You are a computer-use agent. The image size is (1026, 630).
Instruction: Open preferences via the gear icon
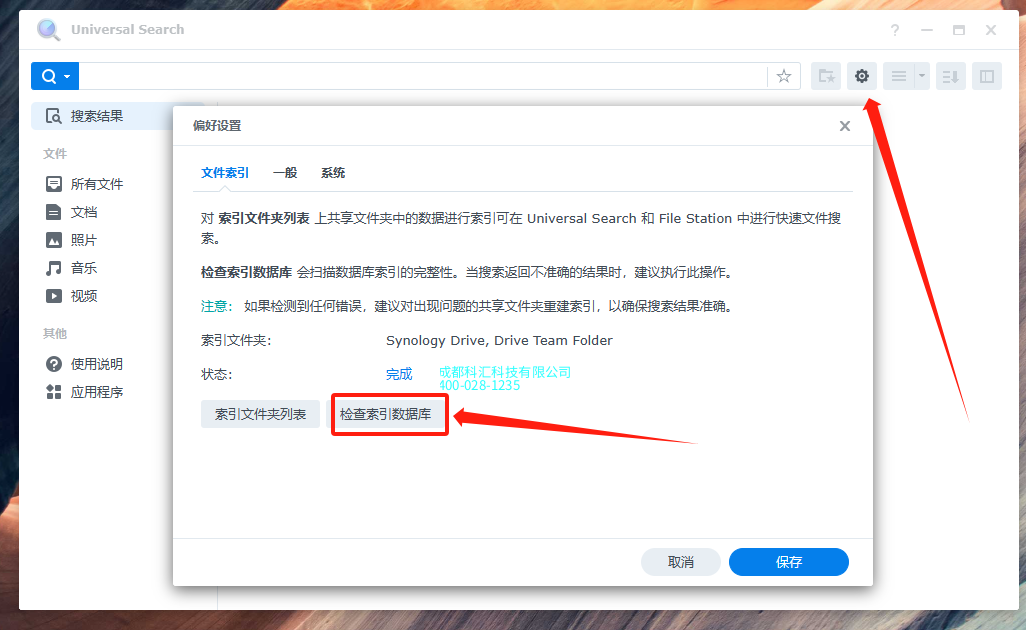(862, 77)
